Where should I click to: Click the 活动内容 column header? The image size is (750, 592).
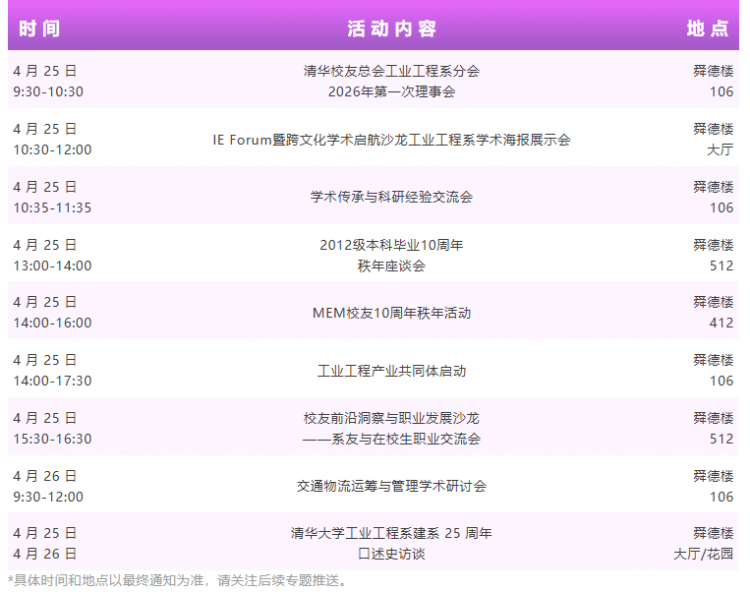[x=392, y=29]
